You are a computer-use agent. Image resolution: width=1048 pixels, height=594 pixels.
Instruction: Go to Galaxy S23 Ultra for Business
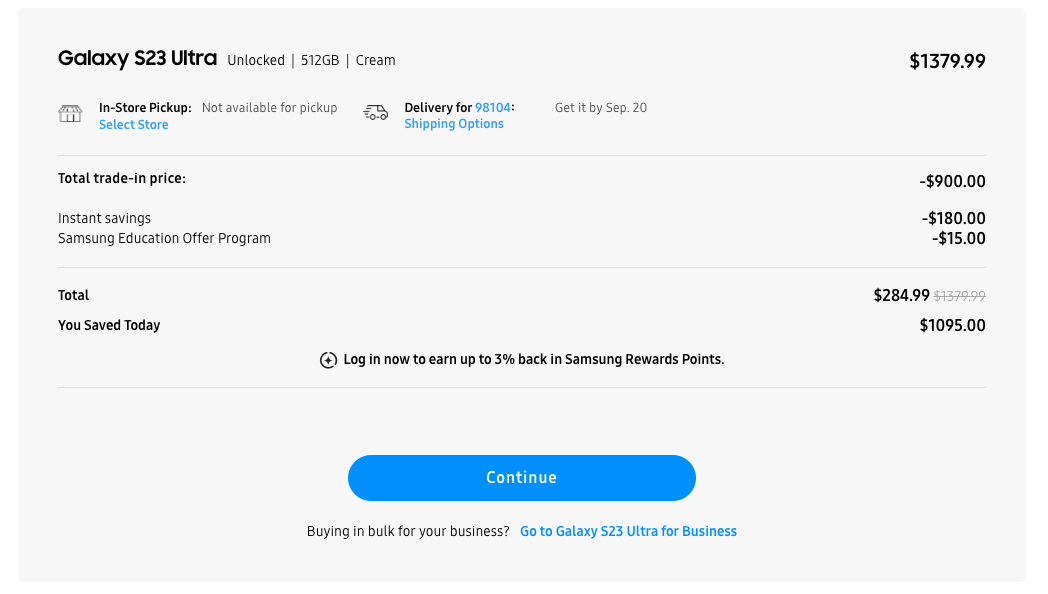628,531
